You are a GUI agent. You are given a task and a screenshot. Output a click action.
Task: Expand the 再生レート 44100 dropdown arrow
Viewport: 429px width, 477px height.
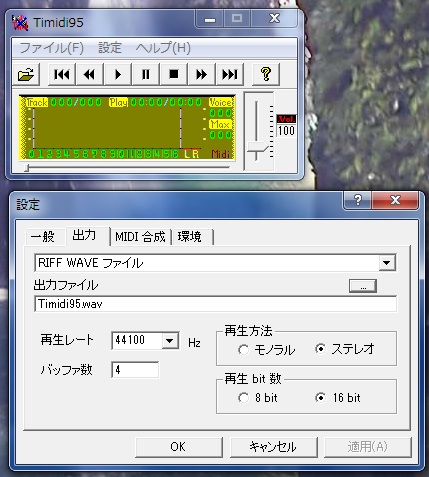(x=170, y=341)
